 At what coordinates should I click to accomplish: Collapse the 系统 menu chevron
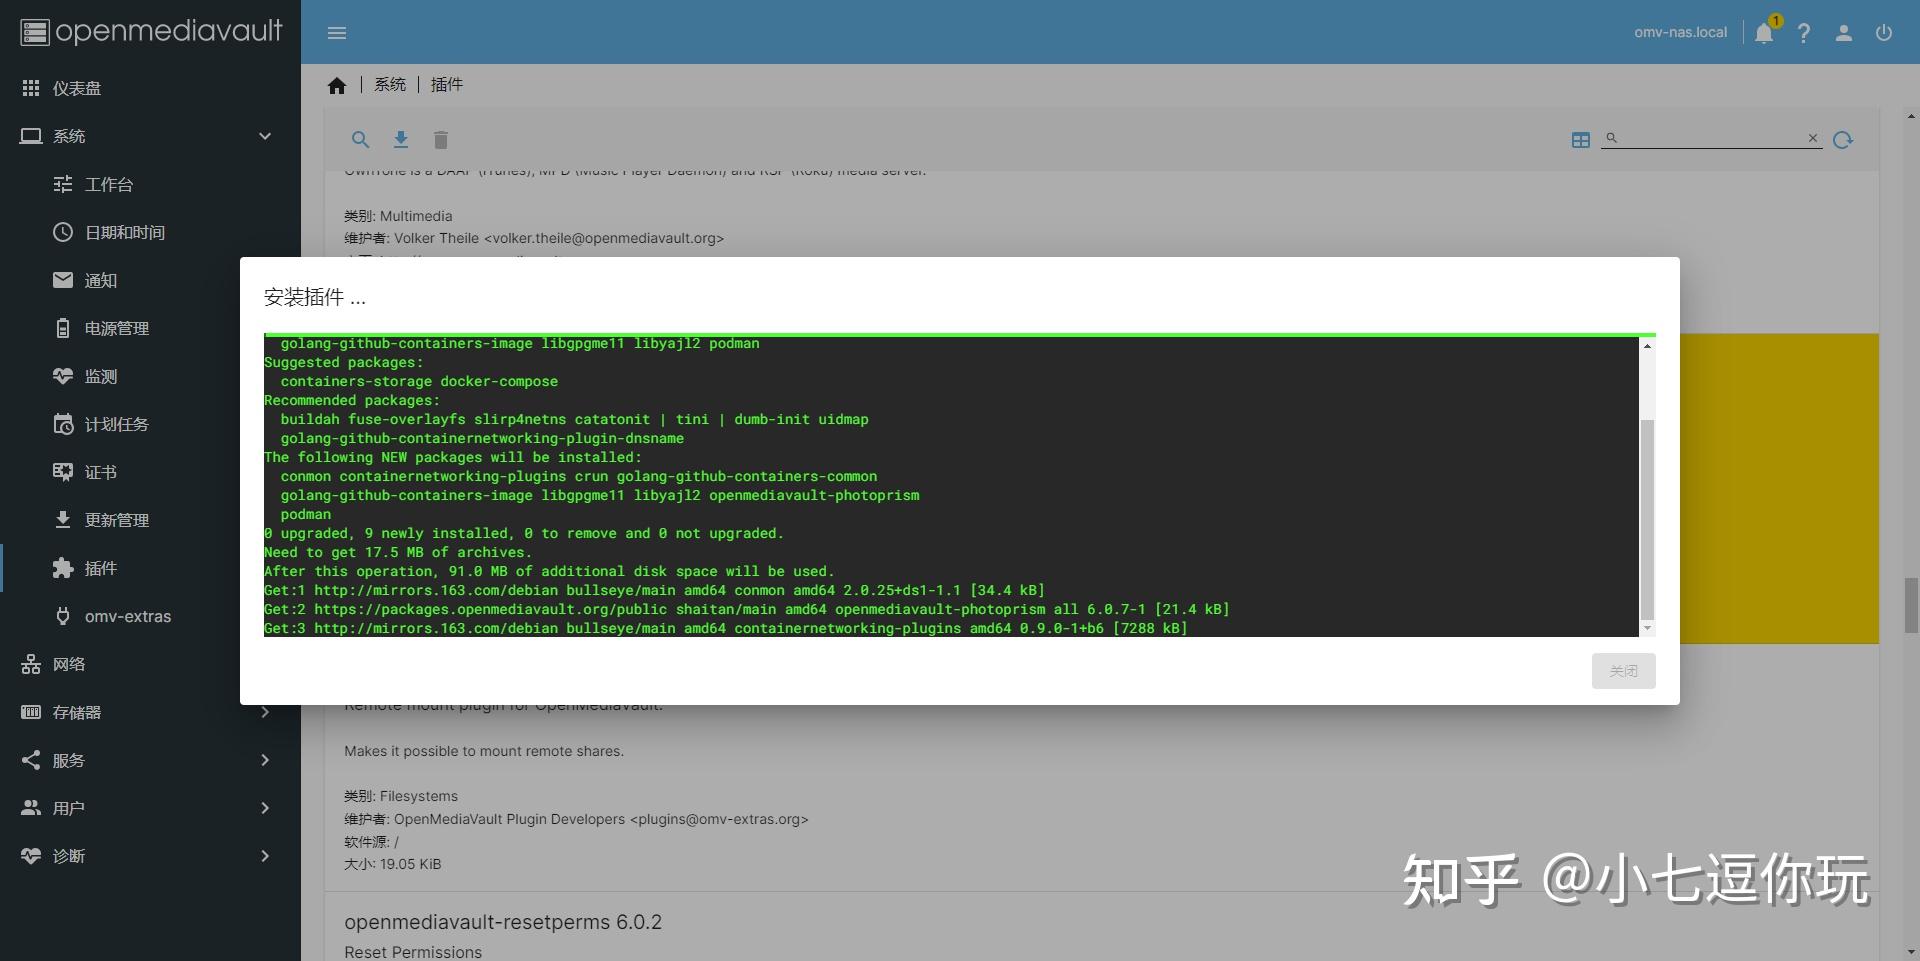pyautogui.click(x=265, y=136)
